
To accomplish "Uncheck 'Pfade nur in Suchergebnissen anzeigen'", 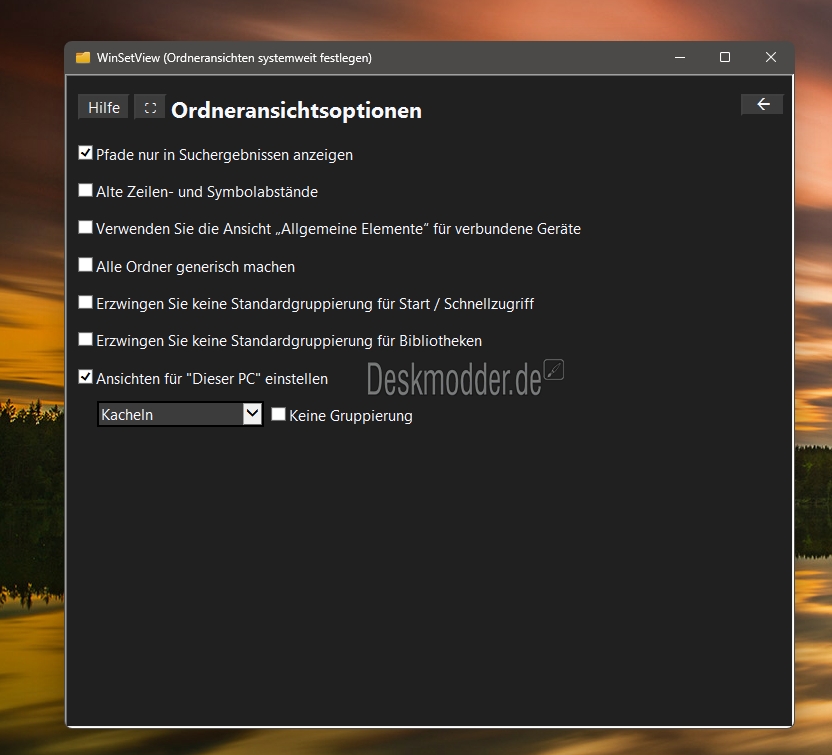I will (85, 153).
